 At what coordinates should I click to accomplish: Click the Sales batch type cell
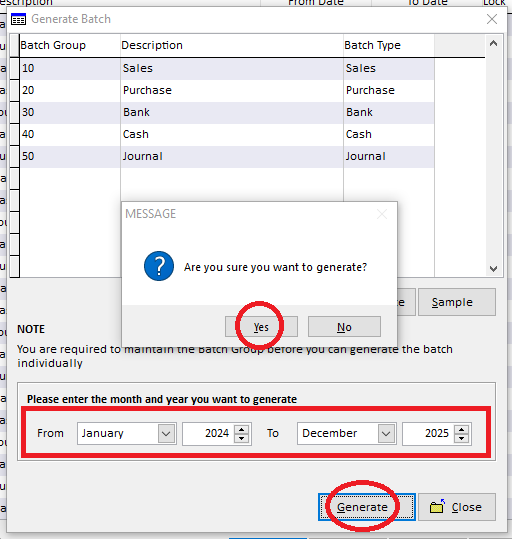pos(389,68)
